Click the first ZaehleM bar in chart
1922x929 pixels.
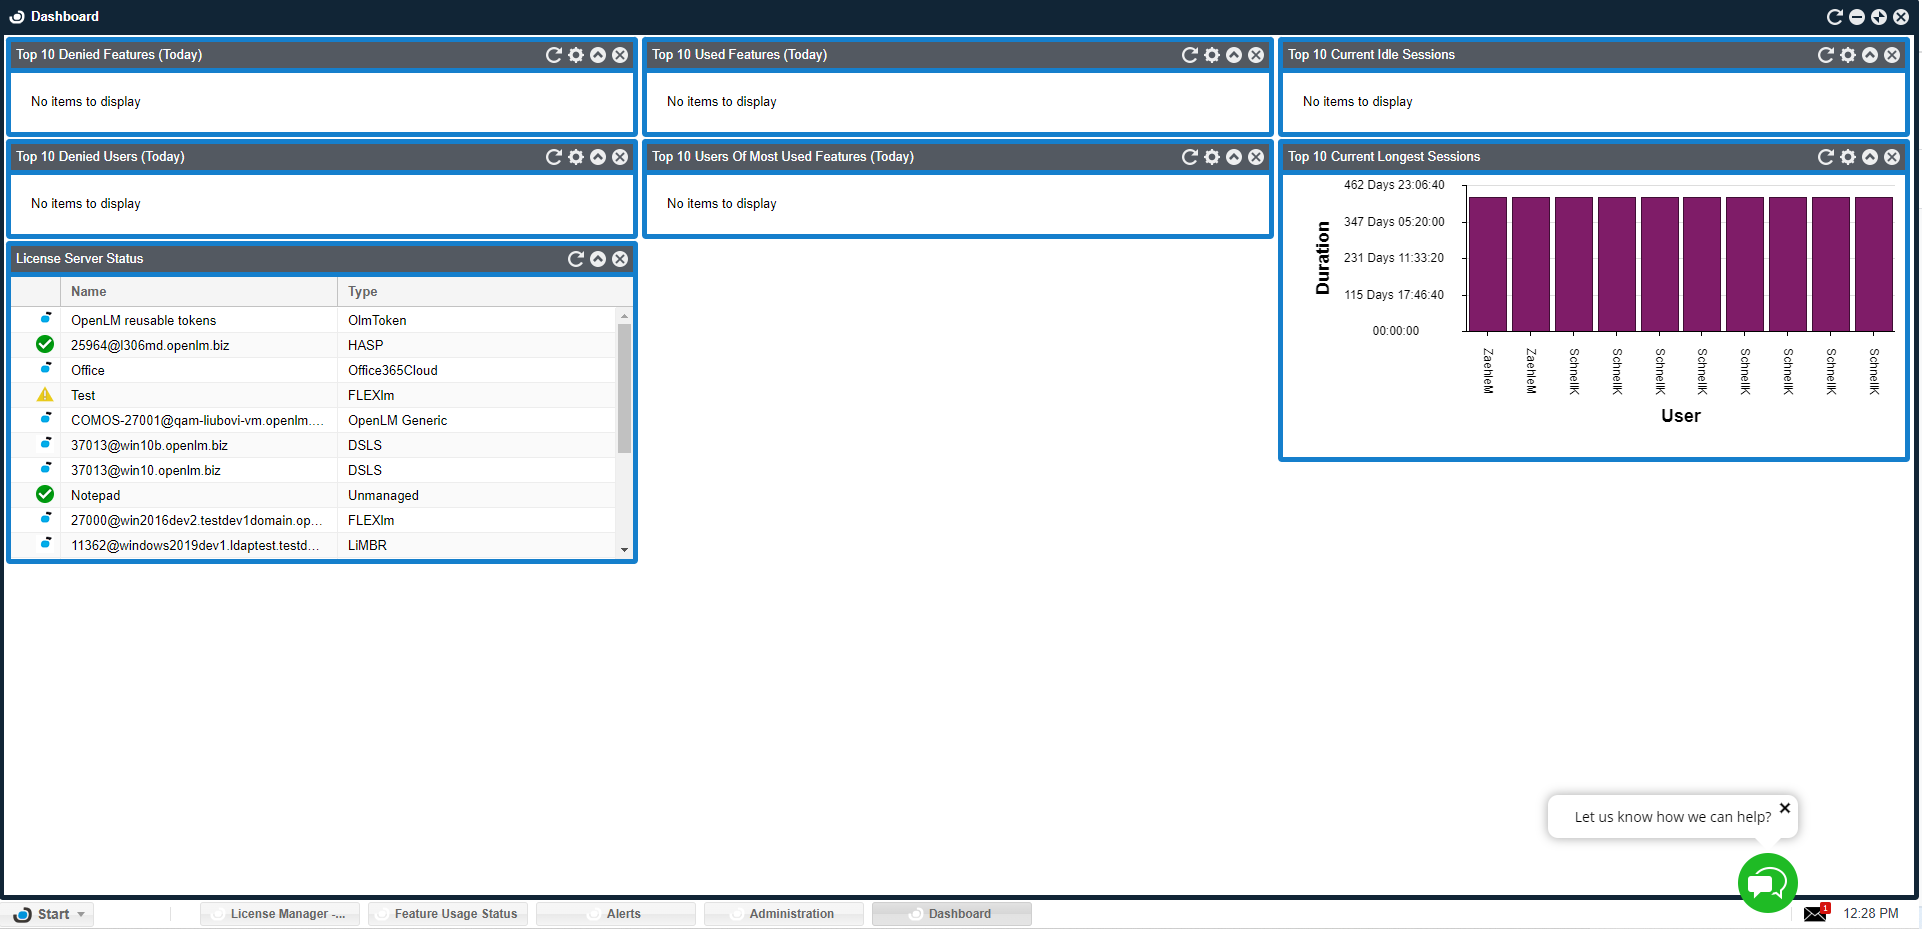(x=1487, y=264)
